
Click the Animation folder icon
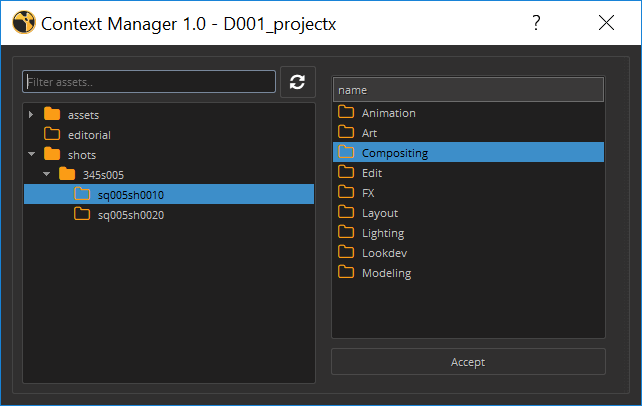tap(347, 113)
